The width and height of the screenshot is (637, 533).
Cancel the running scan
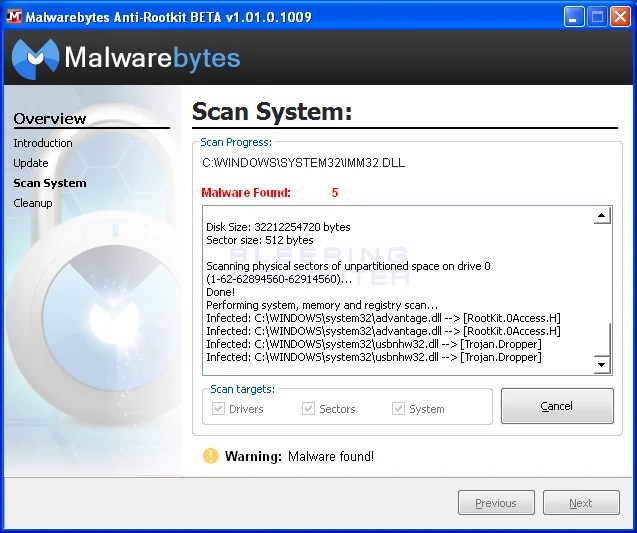[557, 406]
